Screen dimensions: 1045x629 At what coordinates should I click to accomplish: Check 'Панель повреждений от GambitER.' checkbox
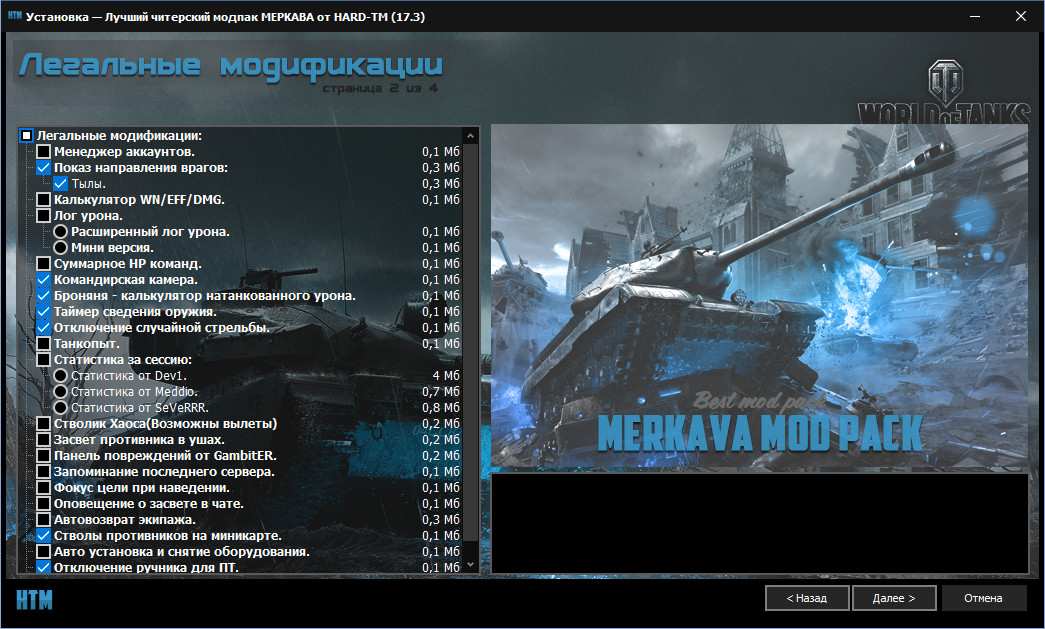point(43,456)
